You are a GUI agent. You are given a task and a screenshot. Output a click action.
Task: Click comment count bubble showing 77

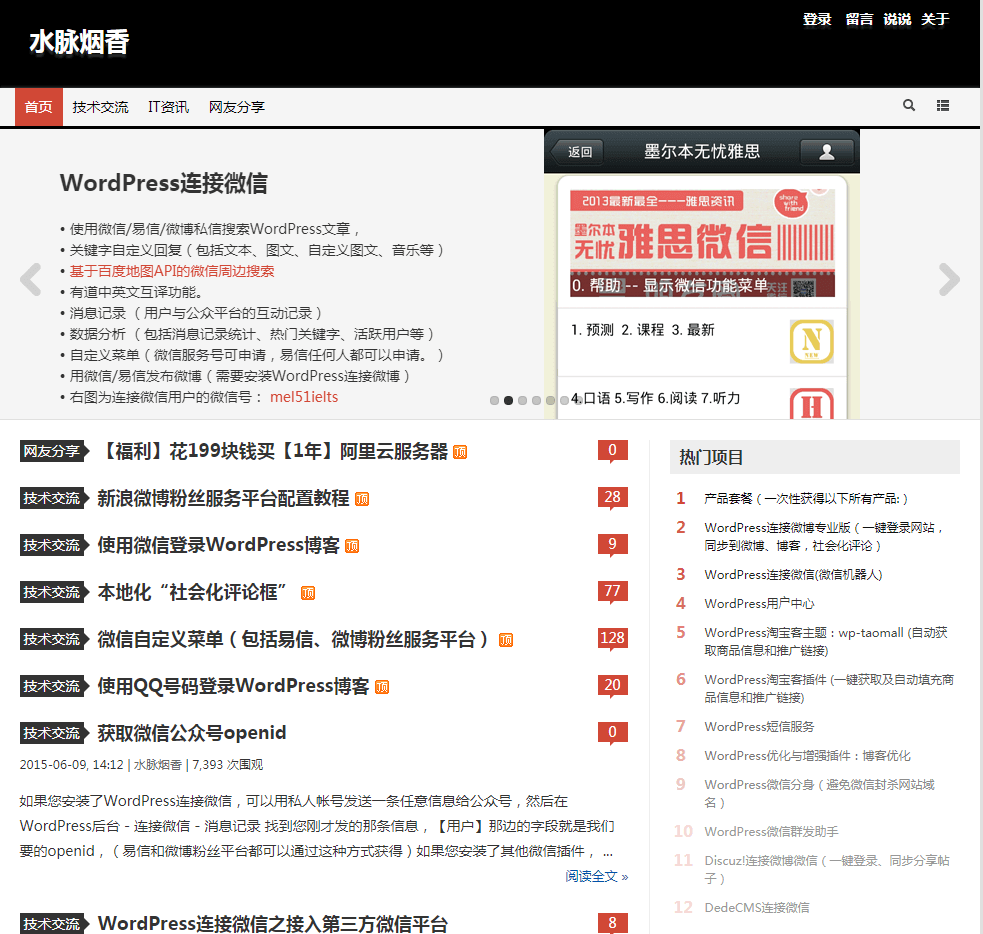[612, 592]
